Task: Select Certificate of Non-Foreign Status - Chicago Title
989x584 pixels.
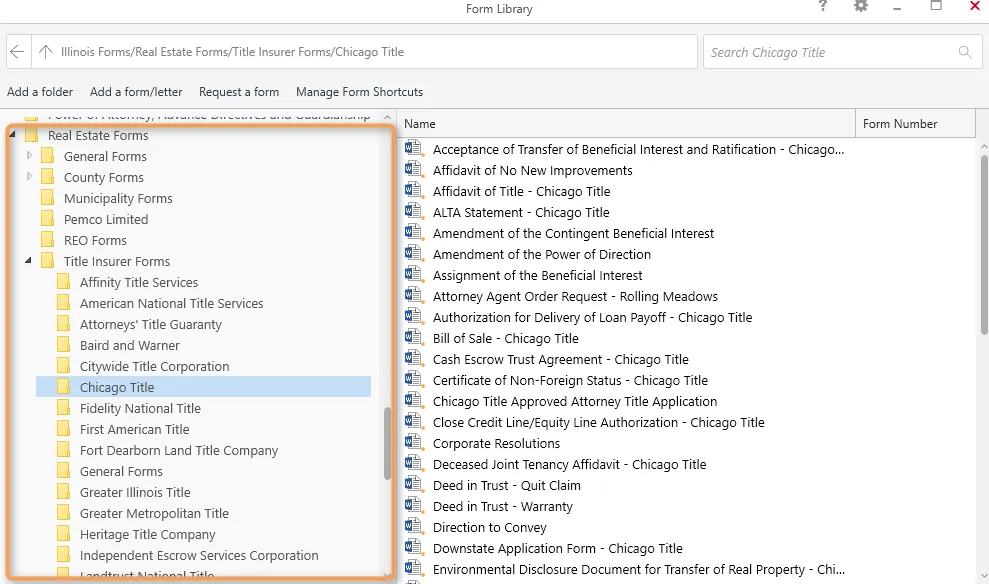Action: point(570,380)
